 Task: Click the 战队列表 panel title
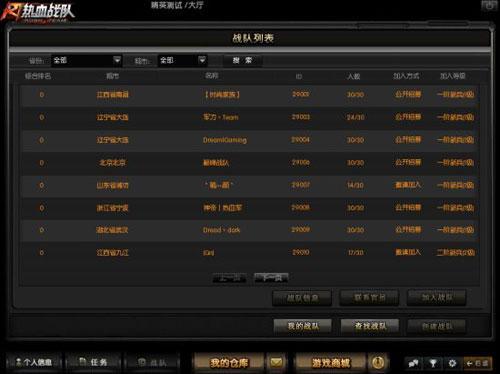(253, 38)
